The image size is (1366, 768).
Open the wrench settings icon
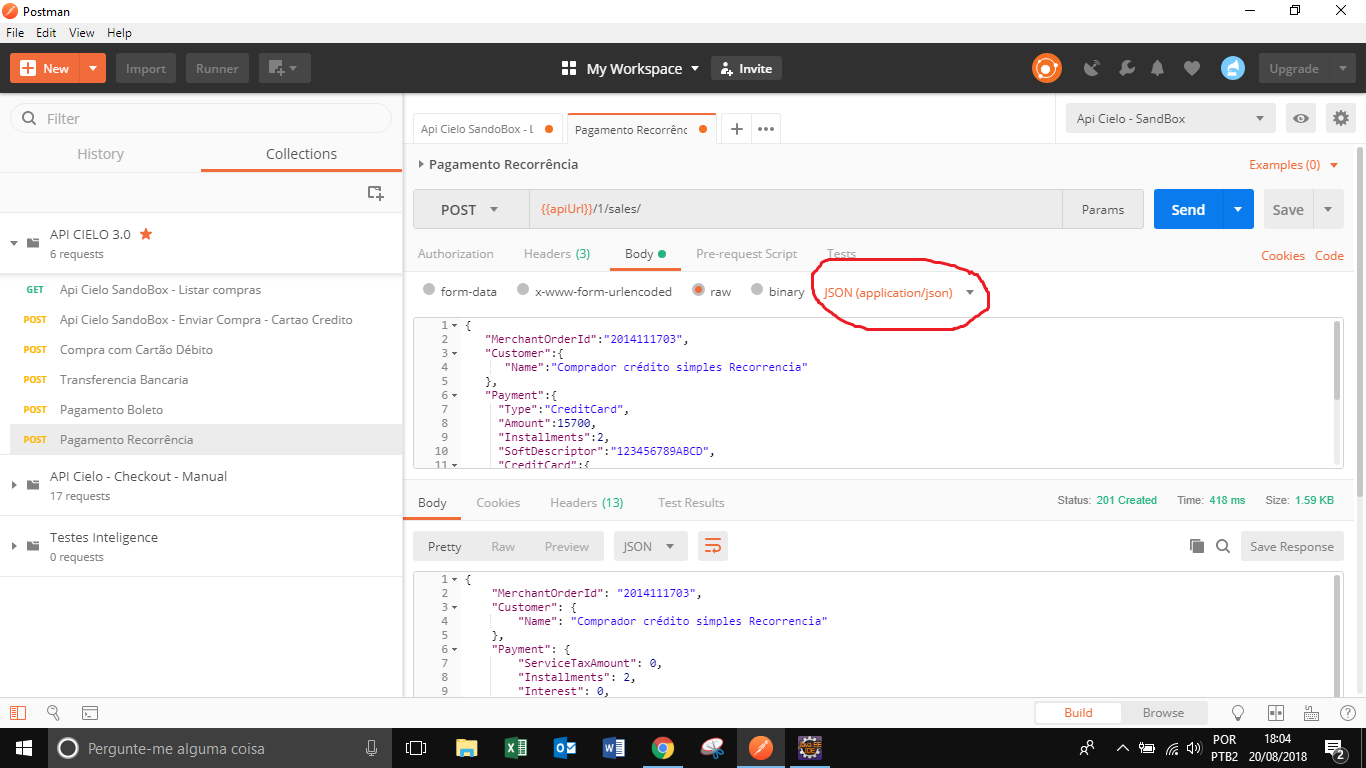point(1126,68)
